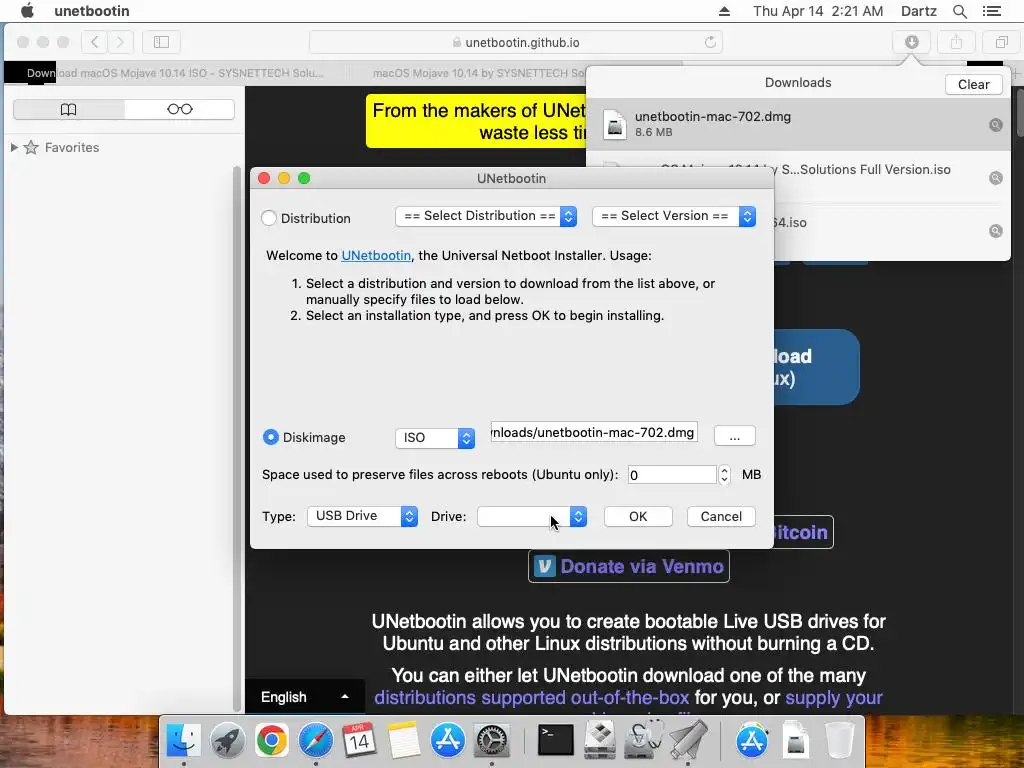Click the disk image path field
1024x768 pixels.
point(594,432)
